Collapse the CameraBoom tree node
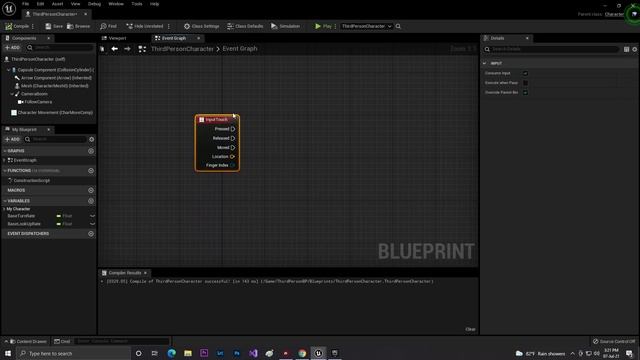Viewport: 640px width, 360px height. [12, 94]
